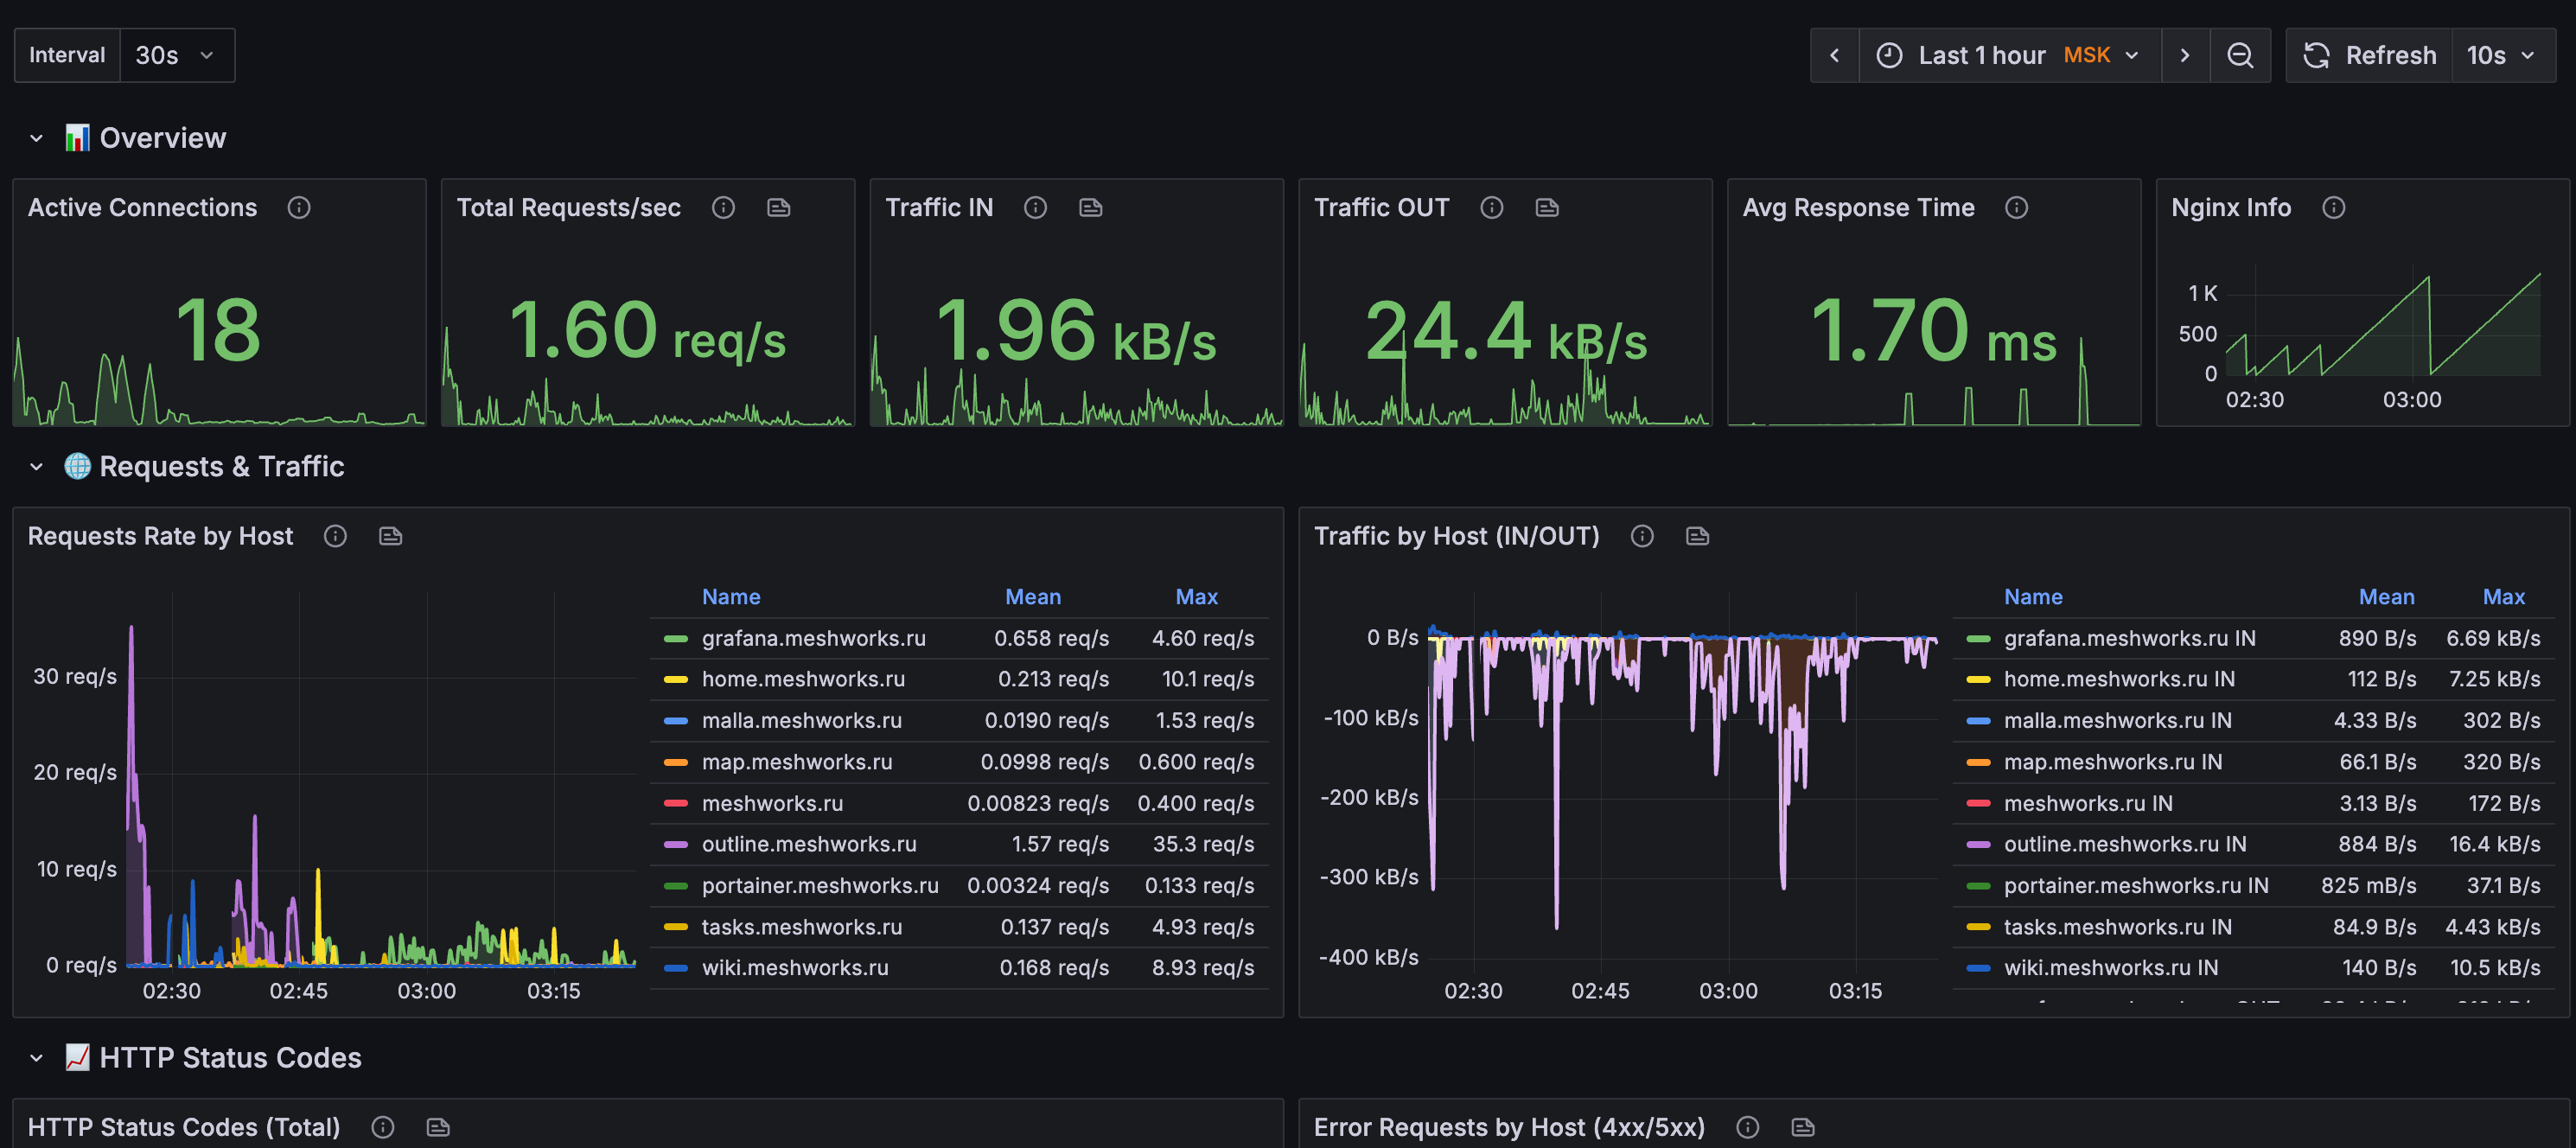The height and width of the screenshot is (1148, 2576).
Task: Open the 30s Interval variable dropdown
Action: tap(176, 55)
